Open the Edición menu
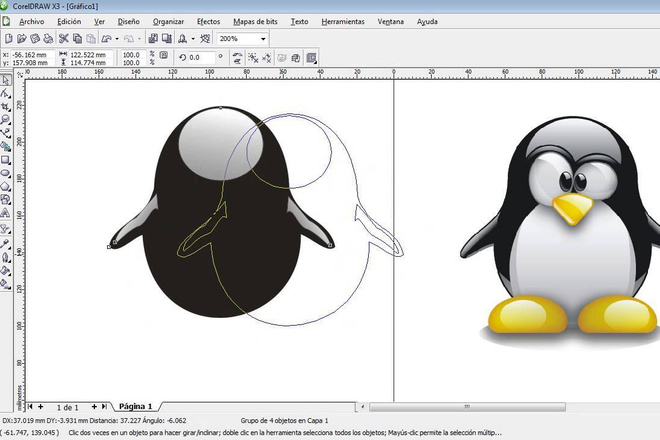This screenshot has height=440, width=660. coord(69,21)
